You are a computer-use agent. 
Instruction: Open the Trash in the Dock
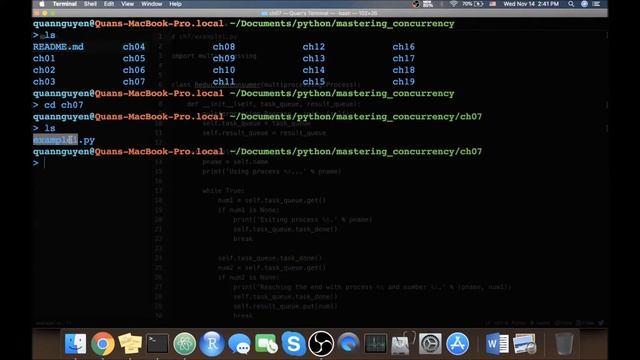point(564,343)
